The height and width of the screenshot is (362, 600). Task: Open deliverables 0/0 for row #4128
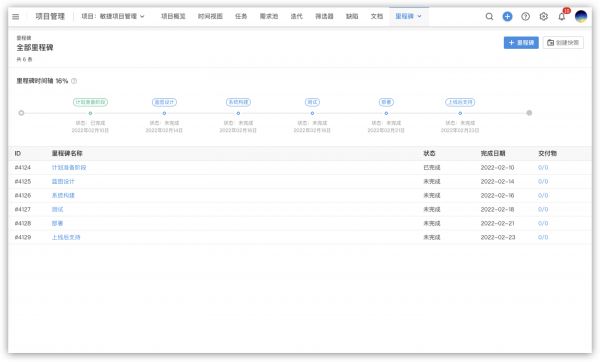543,223
